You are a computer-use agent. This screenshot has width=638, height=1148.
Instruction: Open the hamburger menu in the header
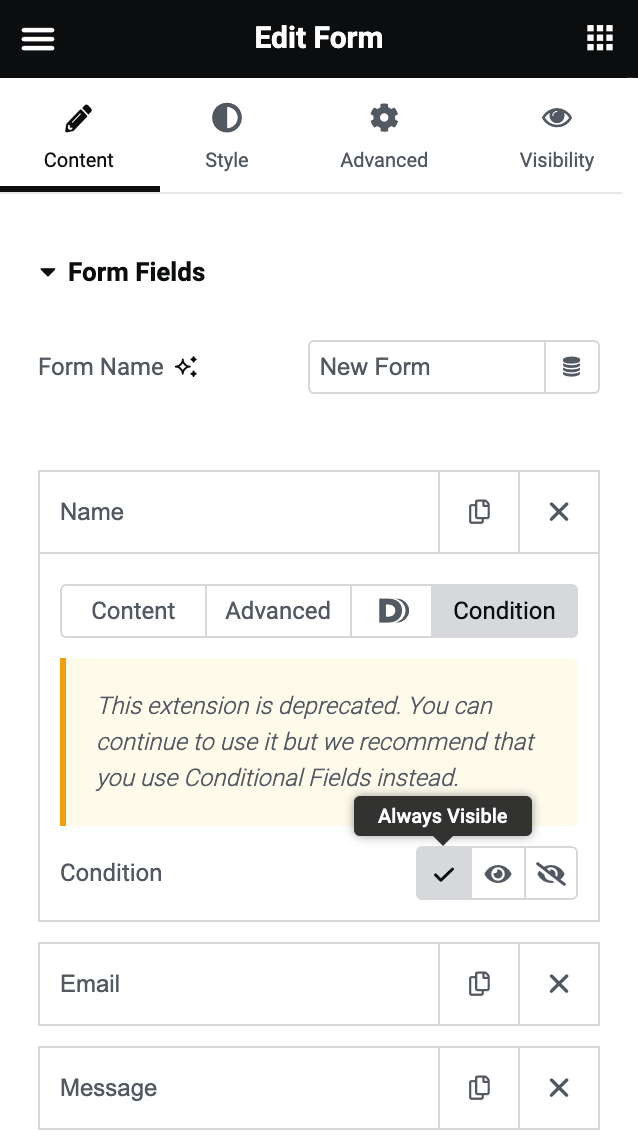point(37,38)
